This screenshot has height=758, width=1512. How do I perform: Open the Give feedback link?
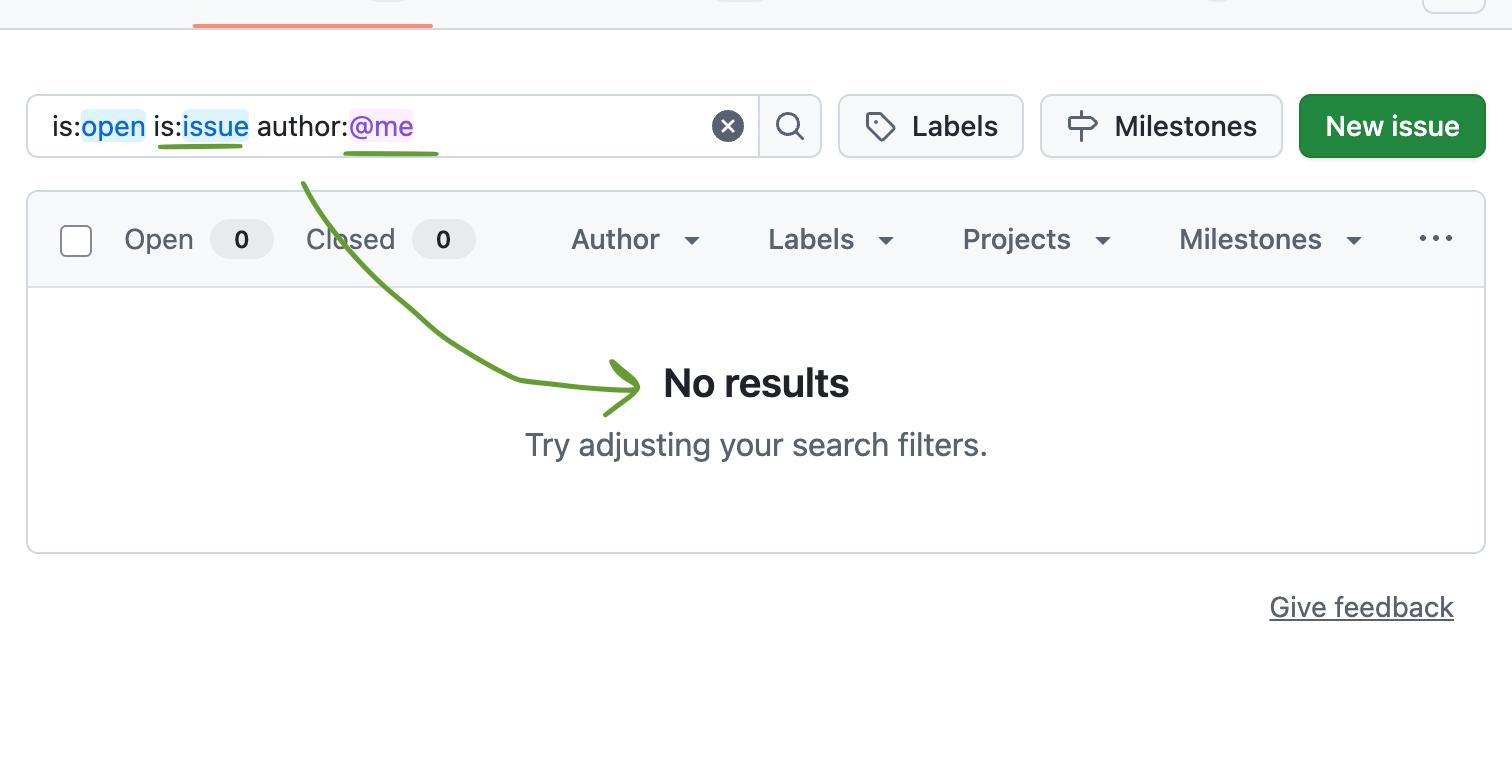click(1361, 607)
